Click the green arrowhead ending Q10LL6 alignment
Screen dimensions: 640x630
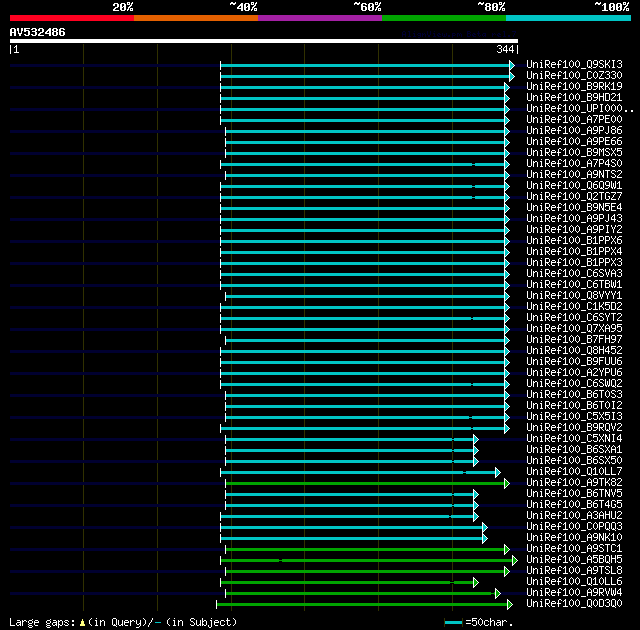tap(476, 583)
